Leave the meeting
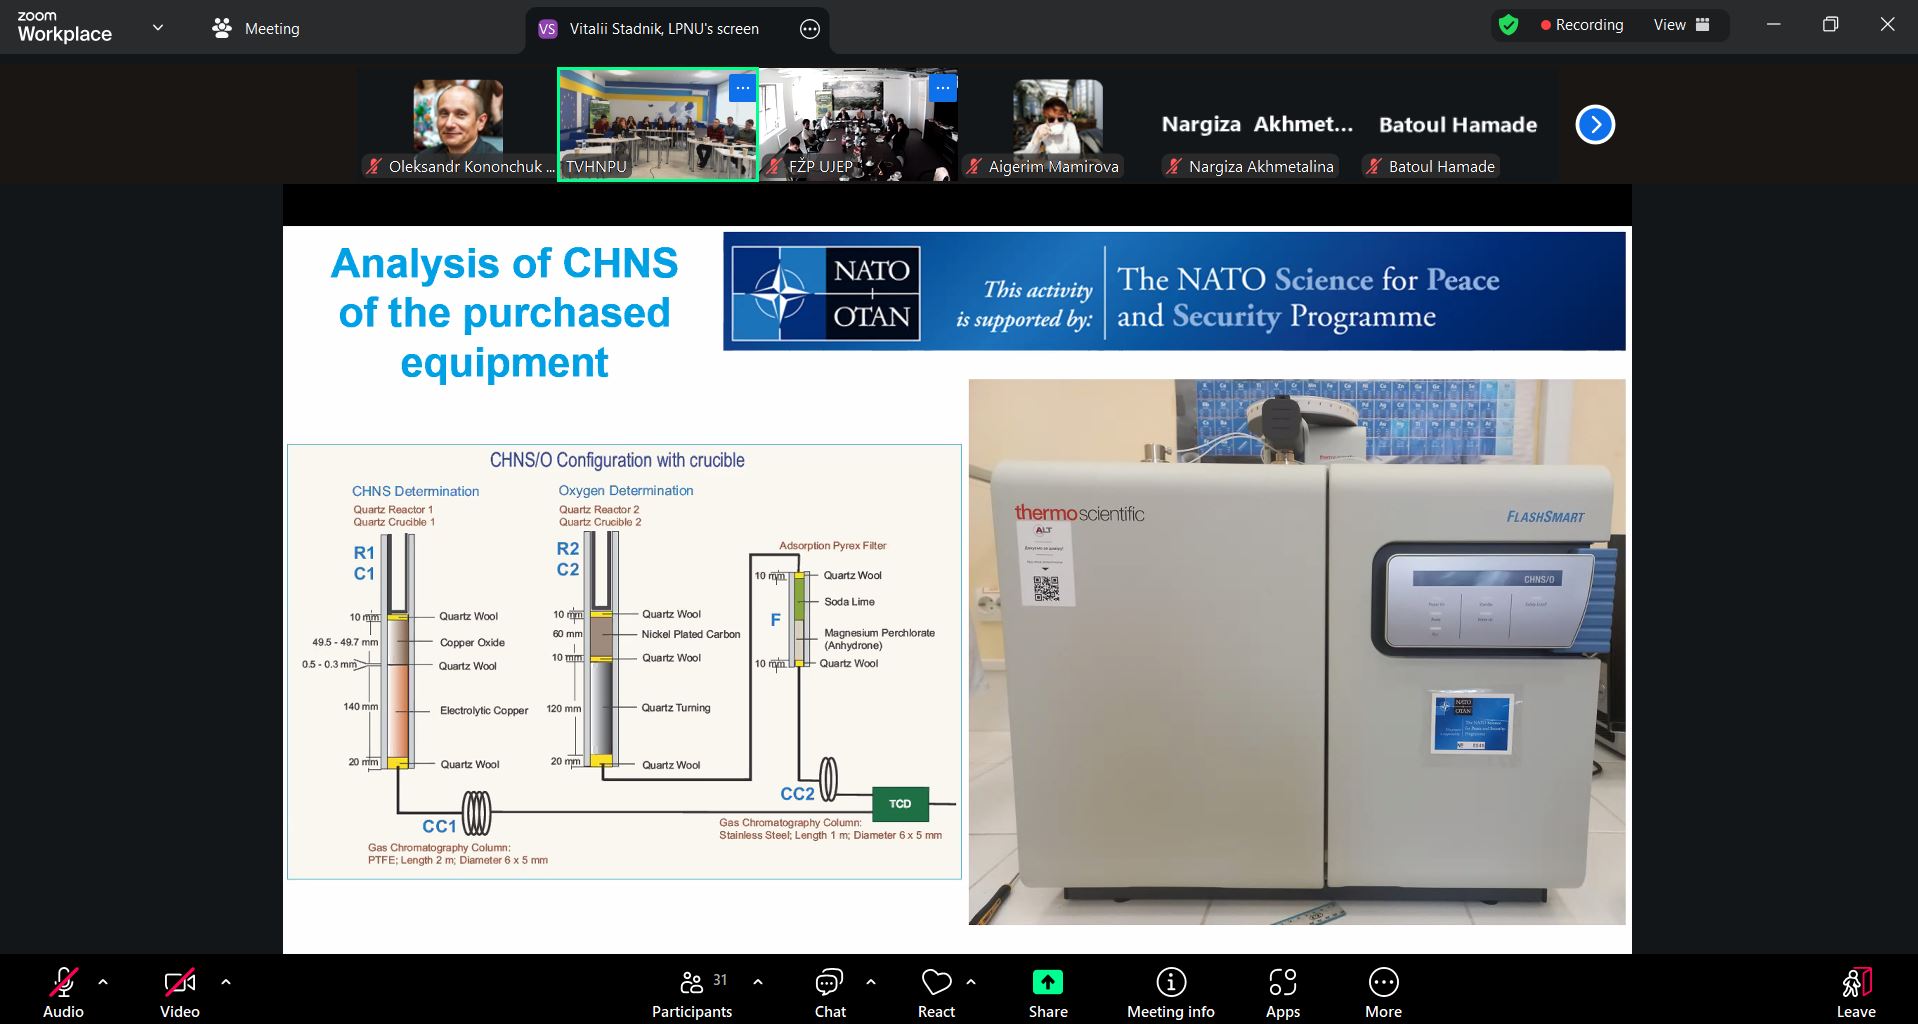 click(x=1855, y=993)
